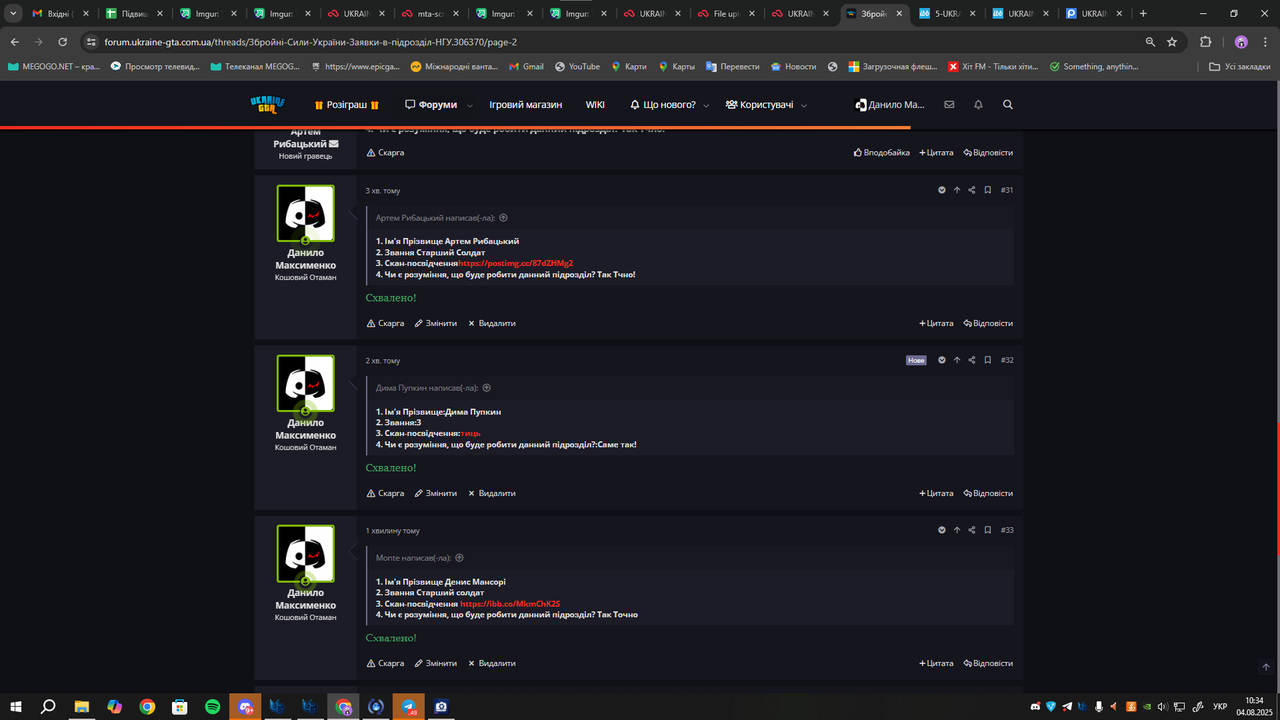Open post #32 permalink number
The height and width of the screenshot is (720, 1280).
point(1007,360)
